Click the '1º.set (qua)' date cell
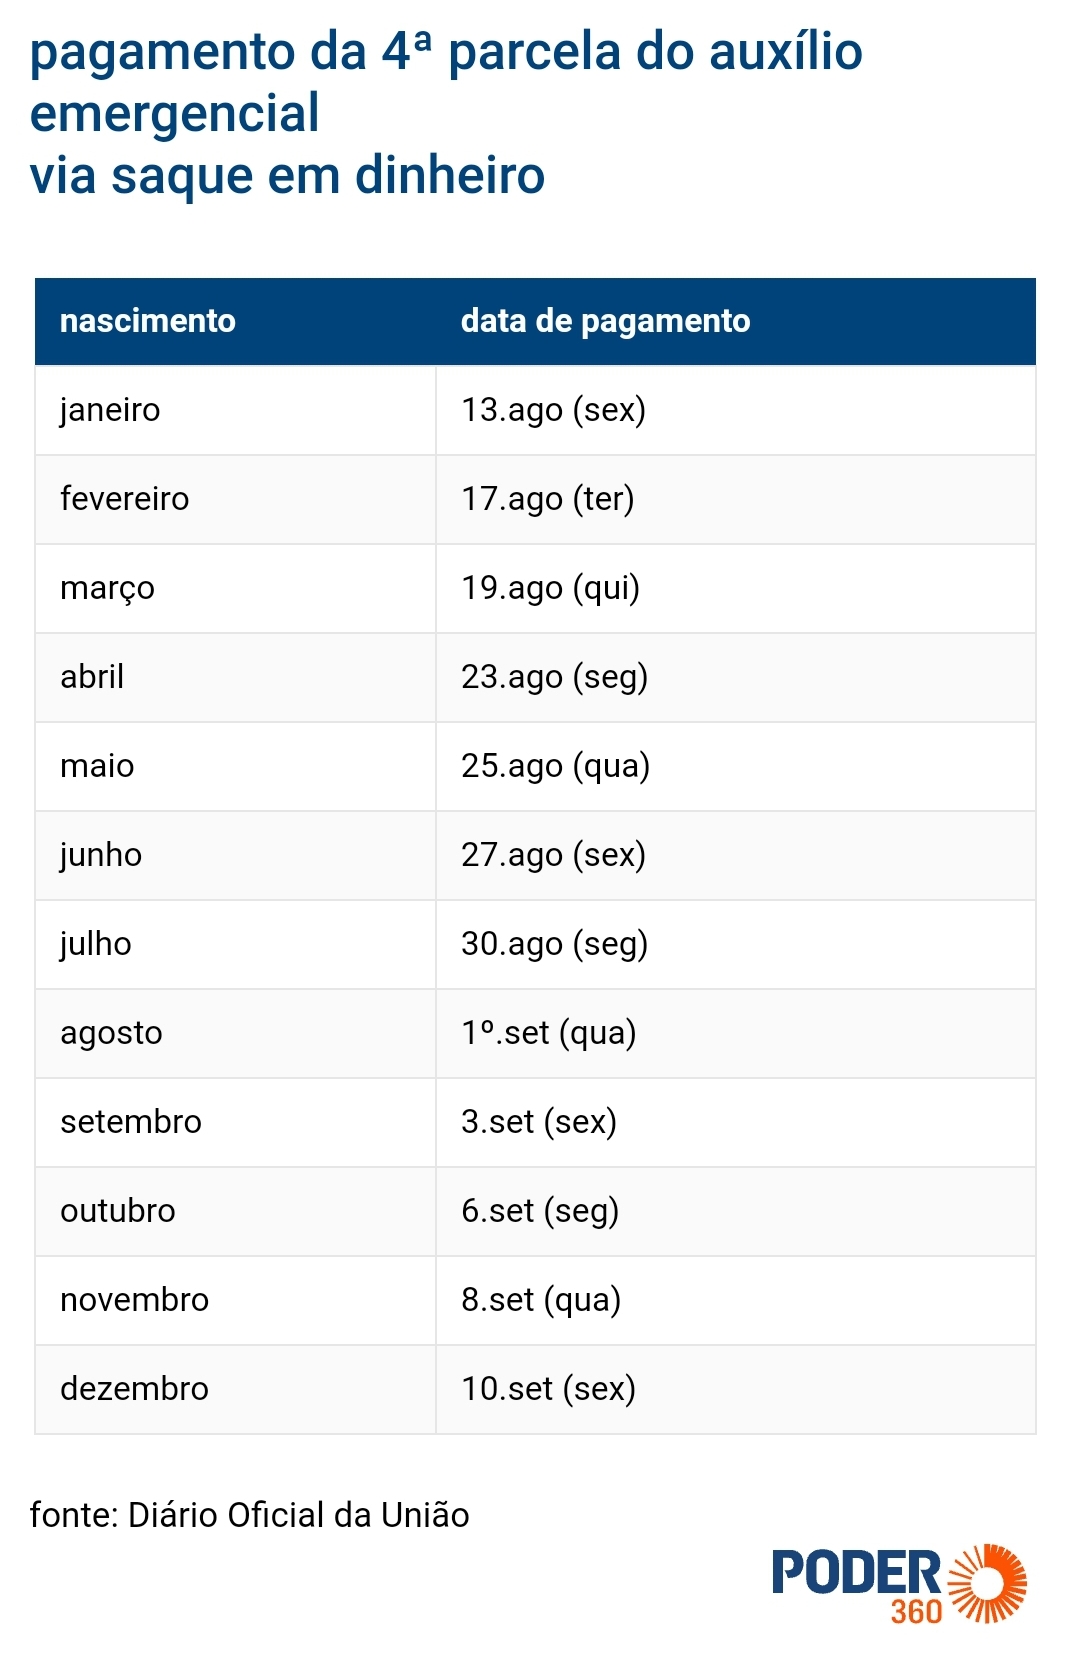The width and height of the screenshot is (1080, 1658). (736, 1033)
